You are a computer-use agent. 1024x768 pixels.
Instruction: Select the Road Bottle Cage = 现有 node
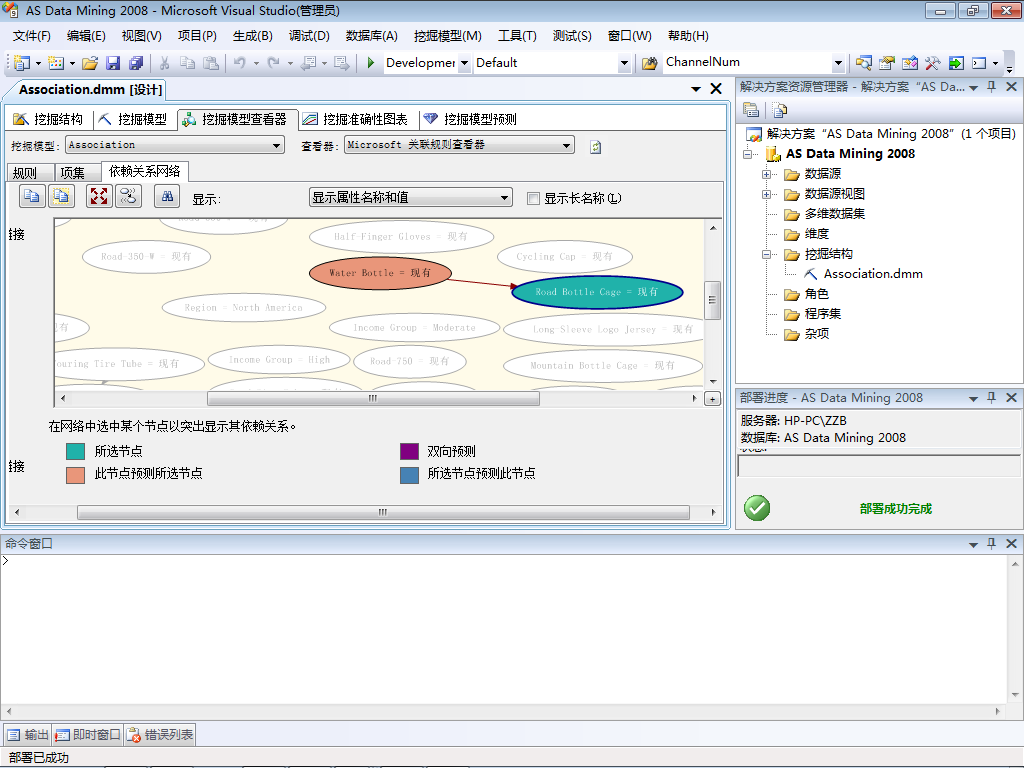[598, 292]
